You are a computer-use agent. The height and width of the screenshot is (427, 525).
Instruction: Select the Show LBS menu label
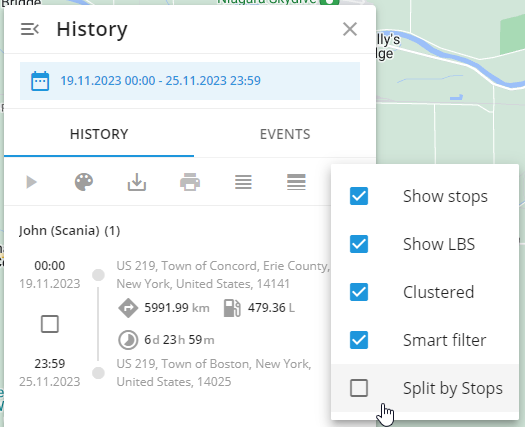pos(439,244)
